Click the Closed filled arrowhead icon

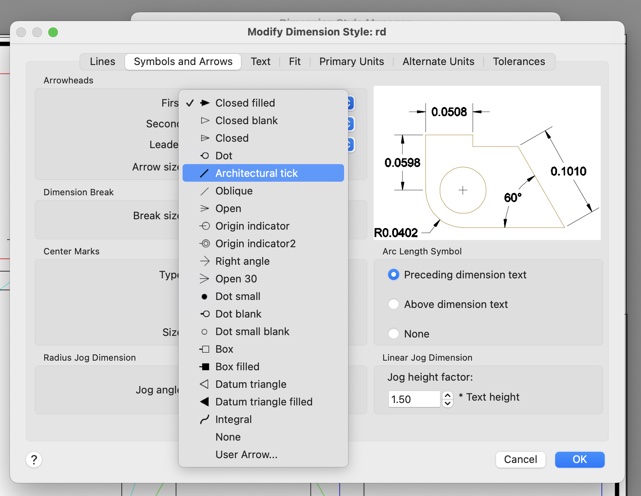pyautogui.click(x=205, y=103)
